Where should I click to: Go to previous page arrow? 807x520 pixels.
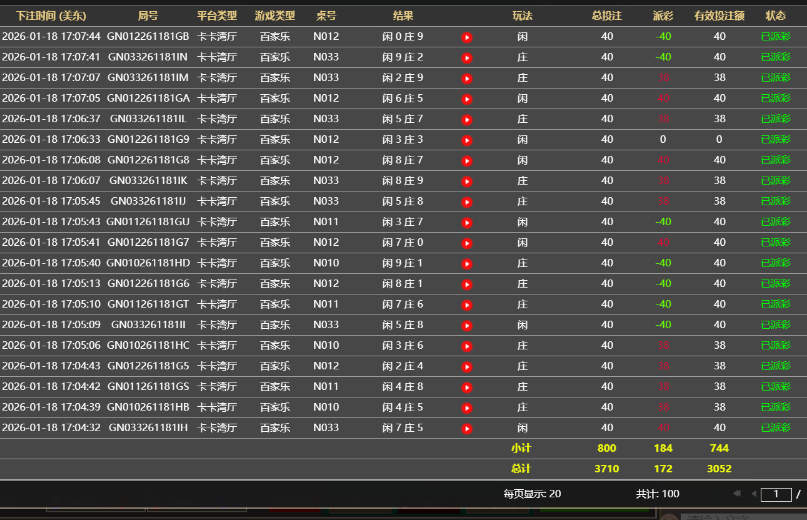752,494
